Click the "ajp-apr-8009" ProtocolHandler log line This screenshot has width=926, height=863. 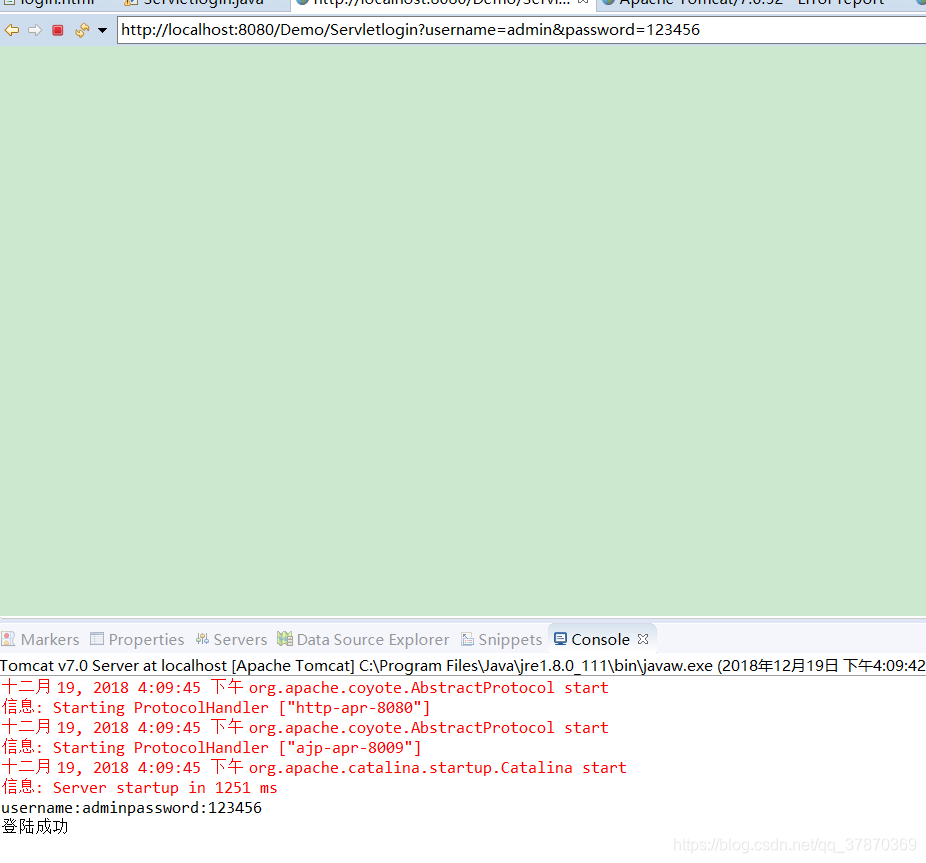tap(211, 748)
